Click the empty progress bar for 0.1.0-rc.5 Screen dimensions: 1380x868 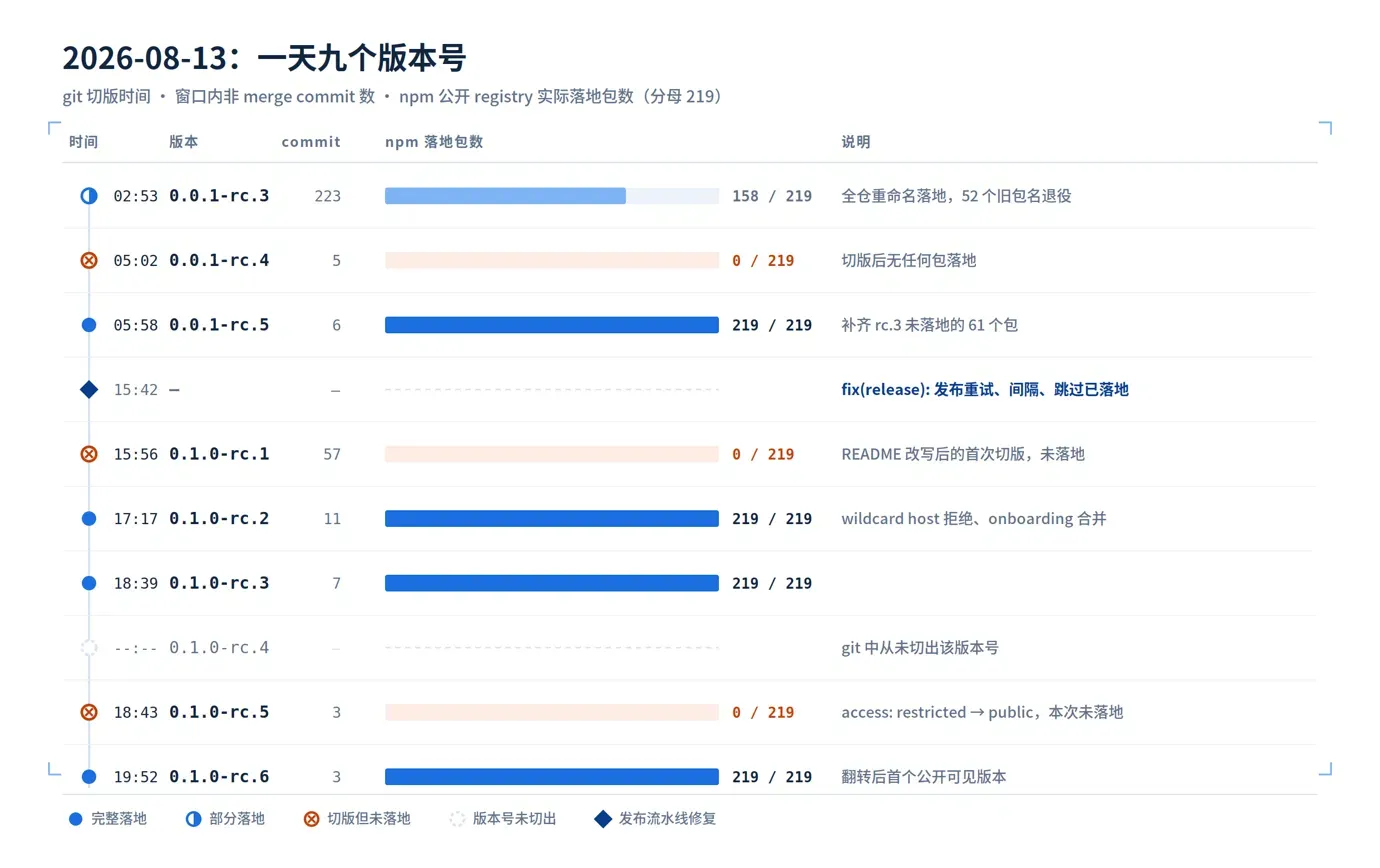coord(552,712)
